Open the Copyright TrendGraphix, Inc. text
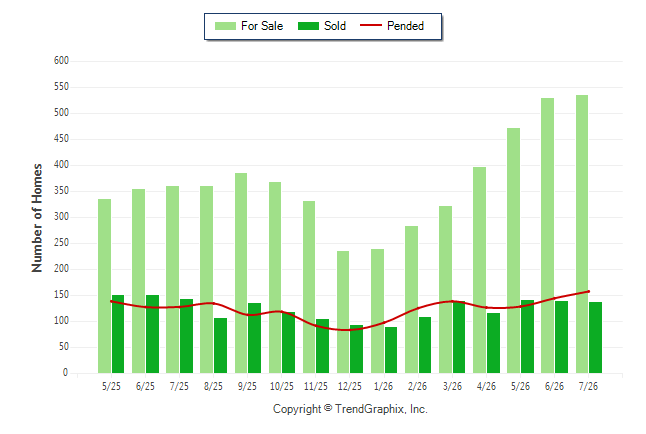The image size is (646, 434). click(350, 409)
